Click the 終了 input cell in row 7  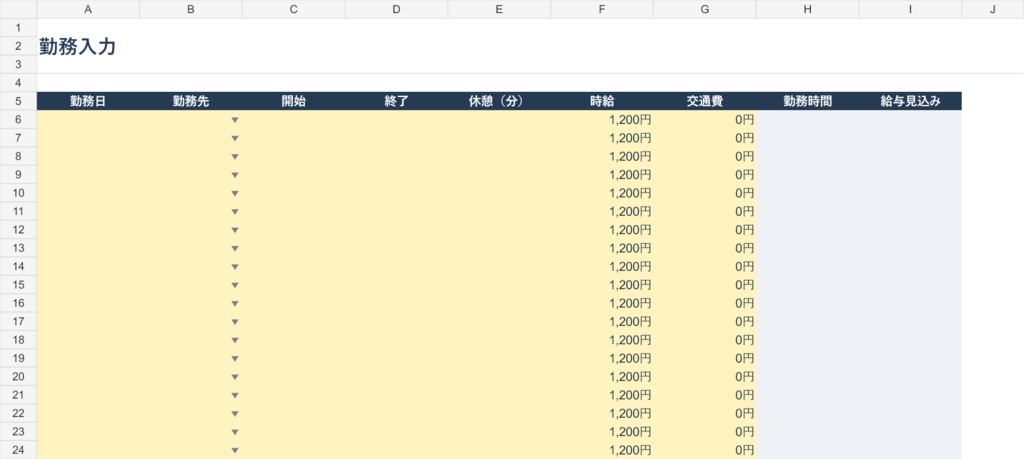pos(396,138)
